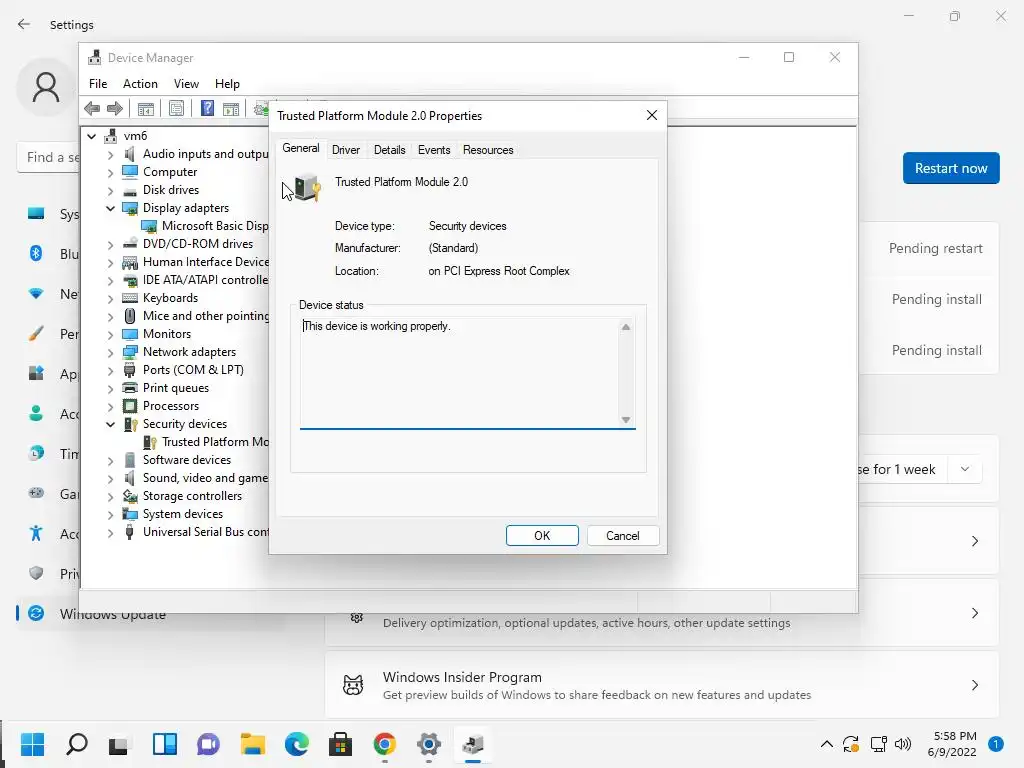
Task: Click the Settings back arrow
Action: [24, 24]
